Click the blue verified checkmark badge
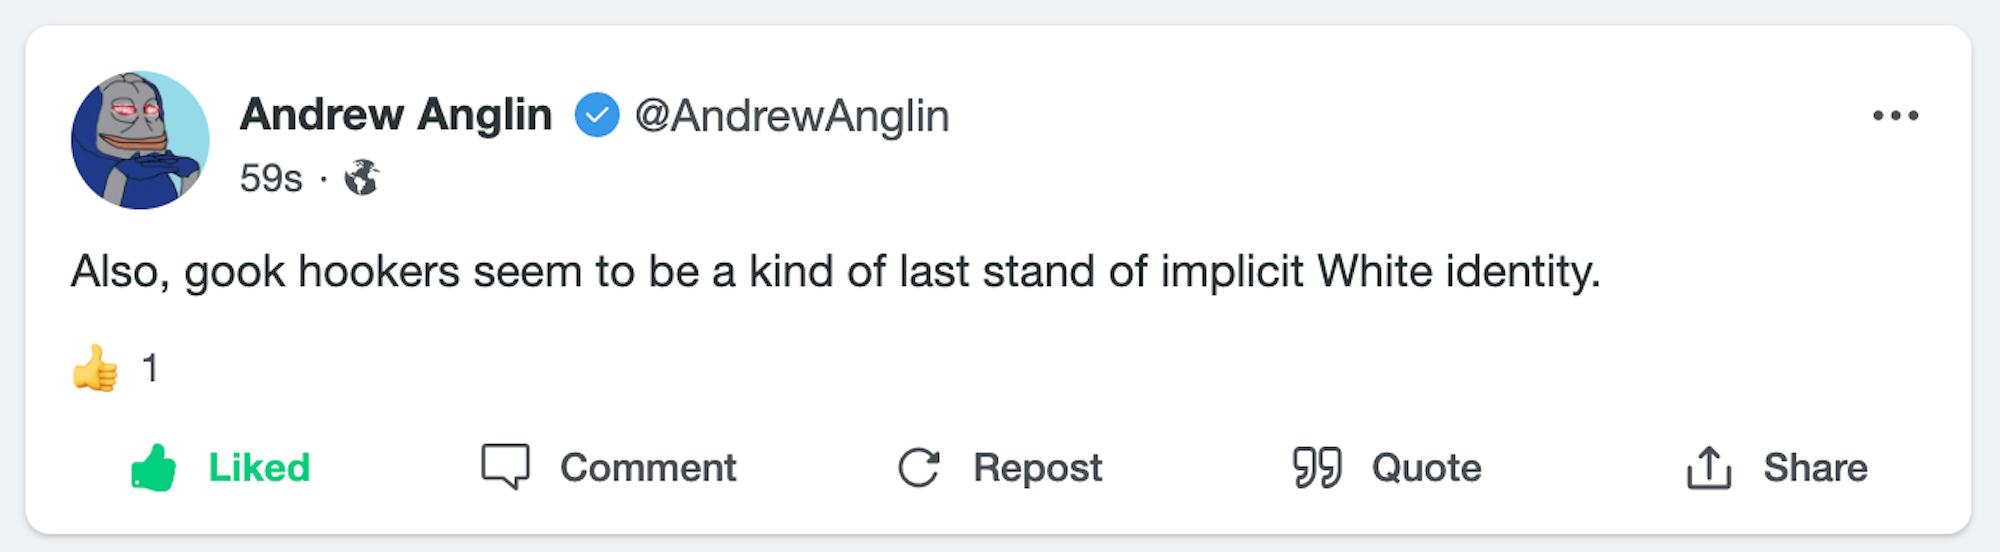This screenshot has width=2000, height=552. [x=597, y=115]
